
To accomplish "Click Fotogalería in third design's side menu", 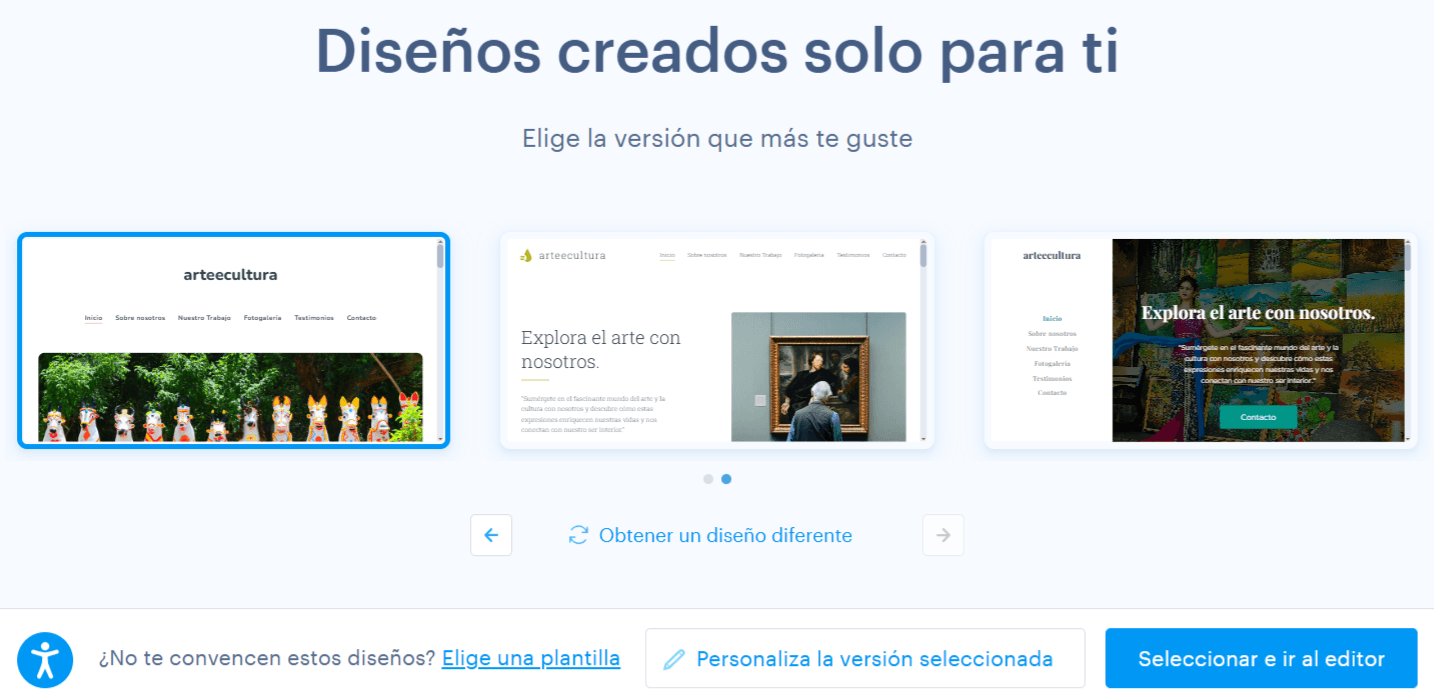I will [x=1052, y=364].
